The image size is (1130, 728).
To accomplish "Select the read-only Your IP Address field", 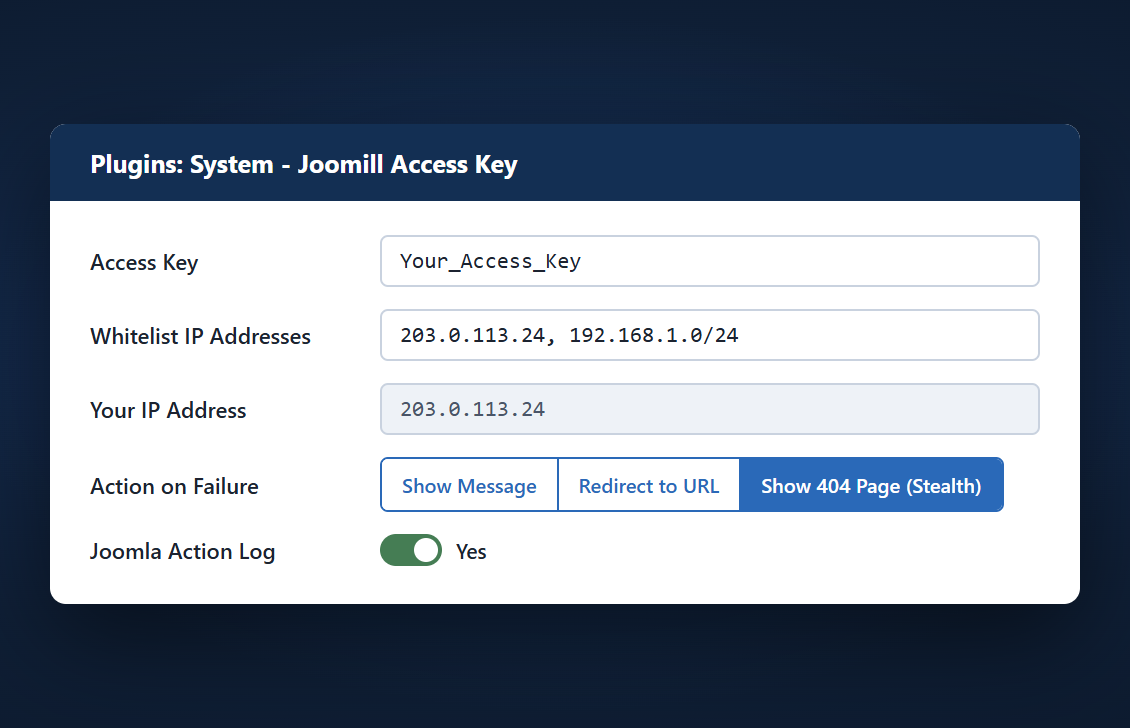I will pos(709,409).
